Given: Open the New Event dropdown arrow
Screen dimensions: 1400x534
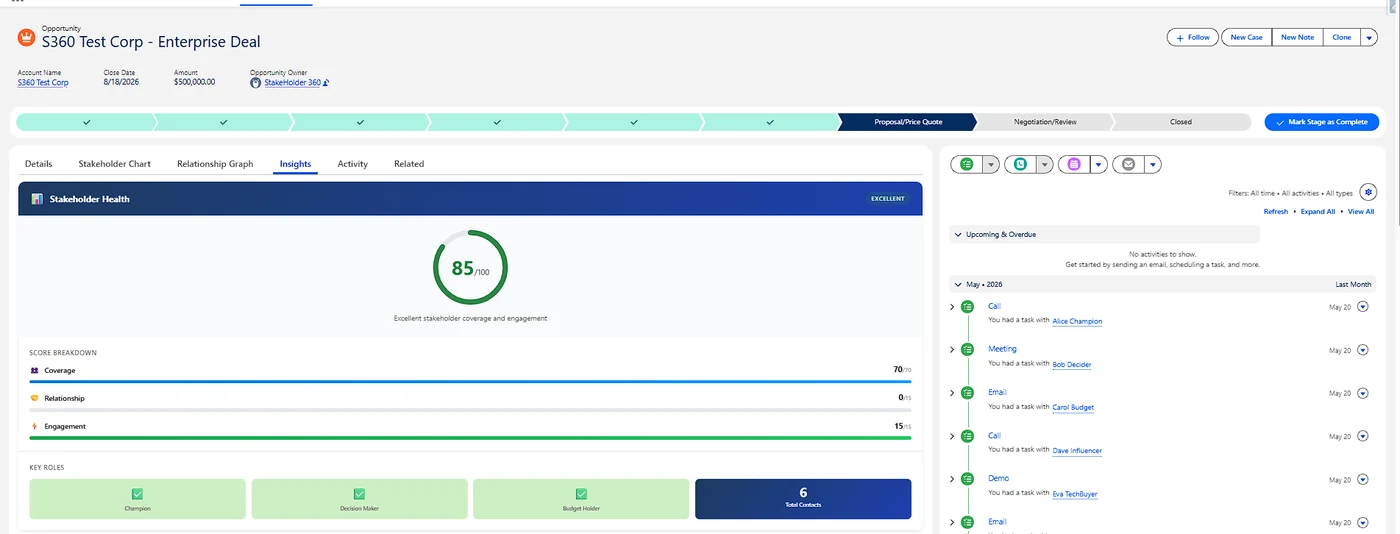Looking at the screenshot, I should (1098, 164).
